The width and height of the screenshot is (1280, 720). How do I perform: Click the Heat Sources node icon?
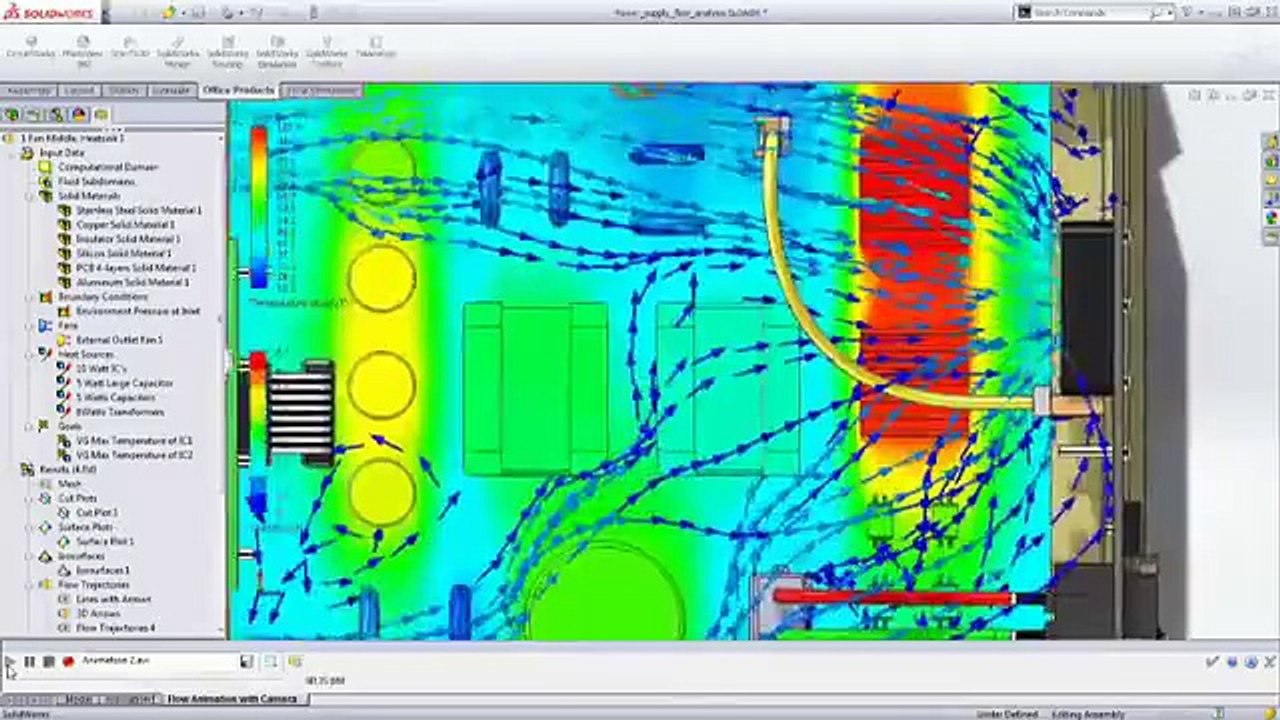[x=45, y=354]
